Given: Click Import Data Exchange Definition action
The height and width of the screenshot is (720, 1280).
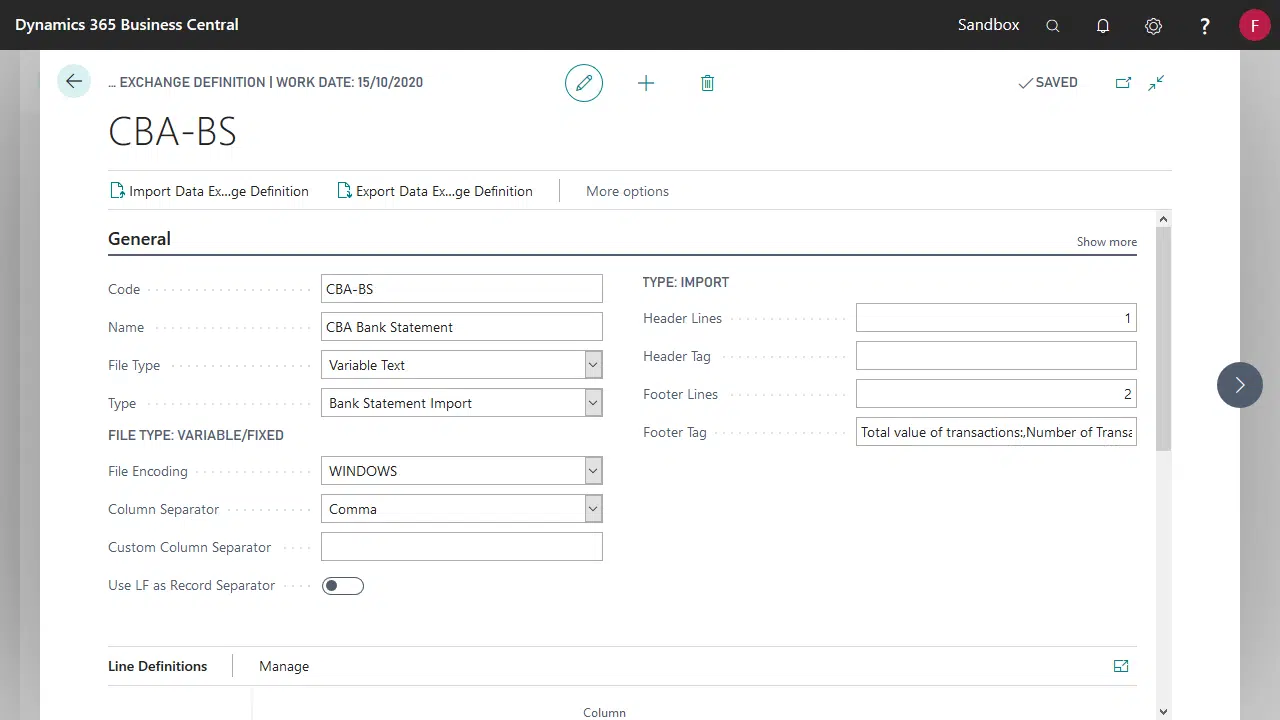Looking at the screenshot, I should click(x=209, y=191).
